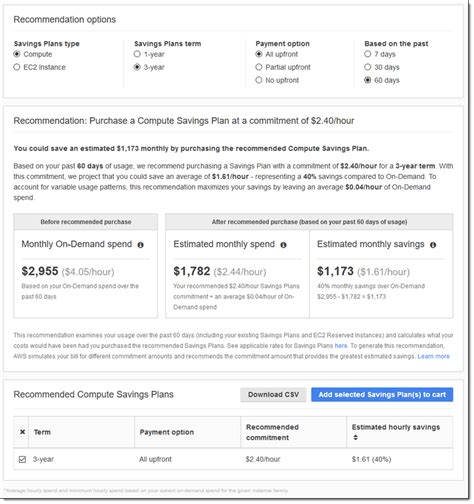The height and width of the screenshot is (504, 474).
Task: Click info icon beside Estimated monthly savings
Action: click(x=433, y=245)
